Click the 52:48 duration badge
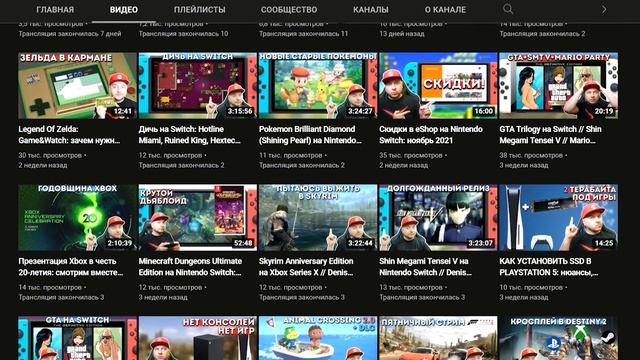Screen dimensions: 640x360 [243, 243]
